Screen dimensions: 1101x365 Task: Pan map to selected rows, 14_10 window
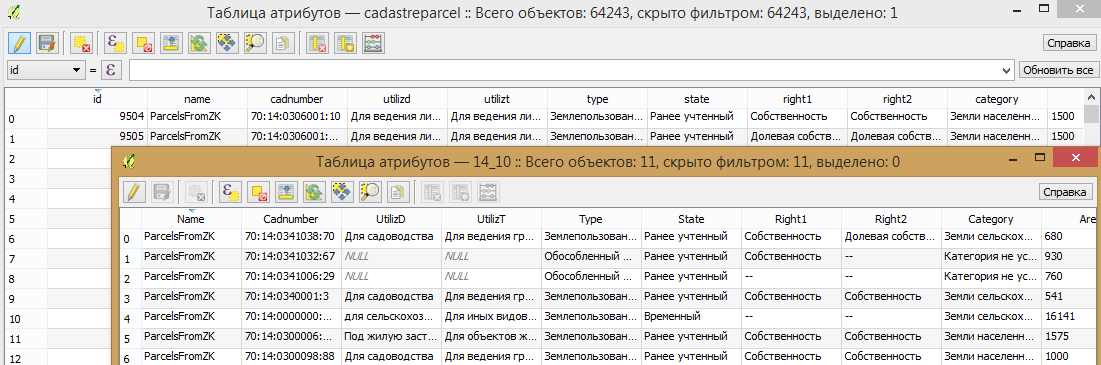(341, 192)
